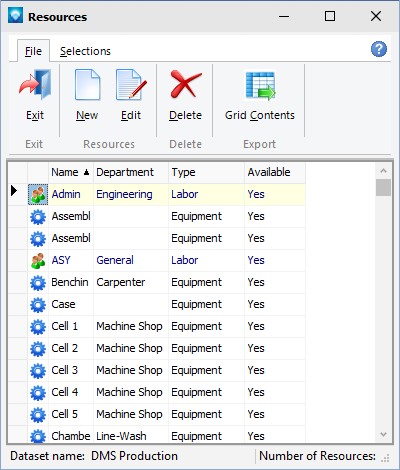Image resolution: width=400 pixels, height=470 pixels.
Task: Click the scrollbar down arrow
Action: click(383, 434)
